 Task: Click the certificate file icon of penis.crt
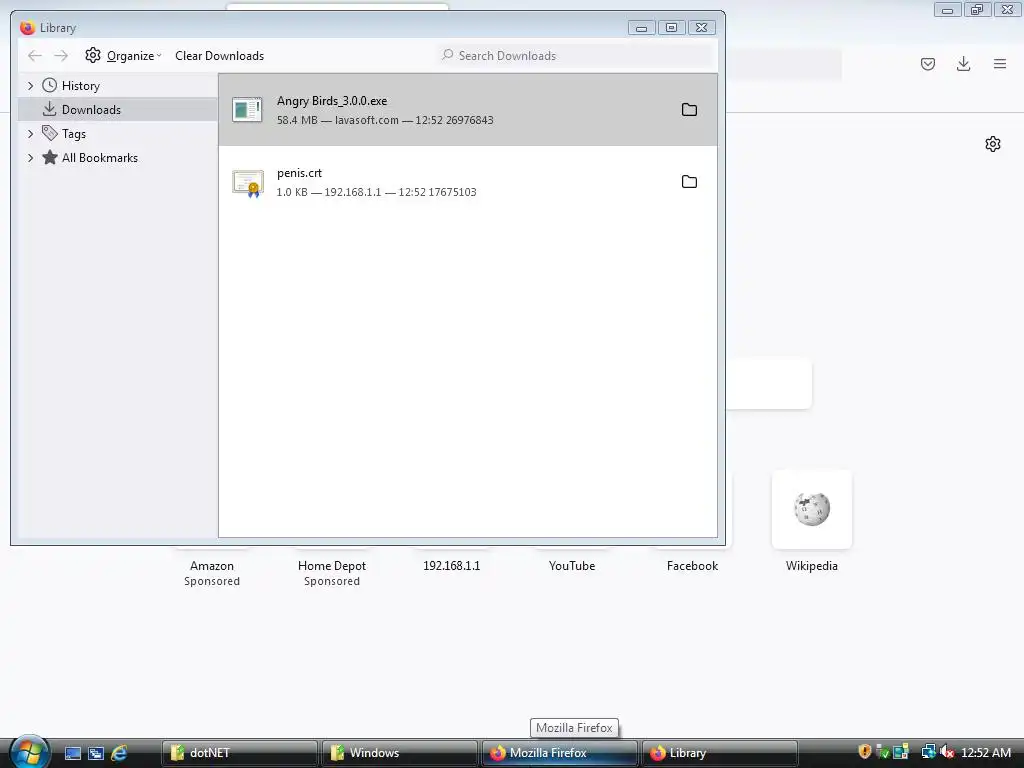pos(248,183)
